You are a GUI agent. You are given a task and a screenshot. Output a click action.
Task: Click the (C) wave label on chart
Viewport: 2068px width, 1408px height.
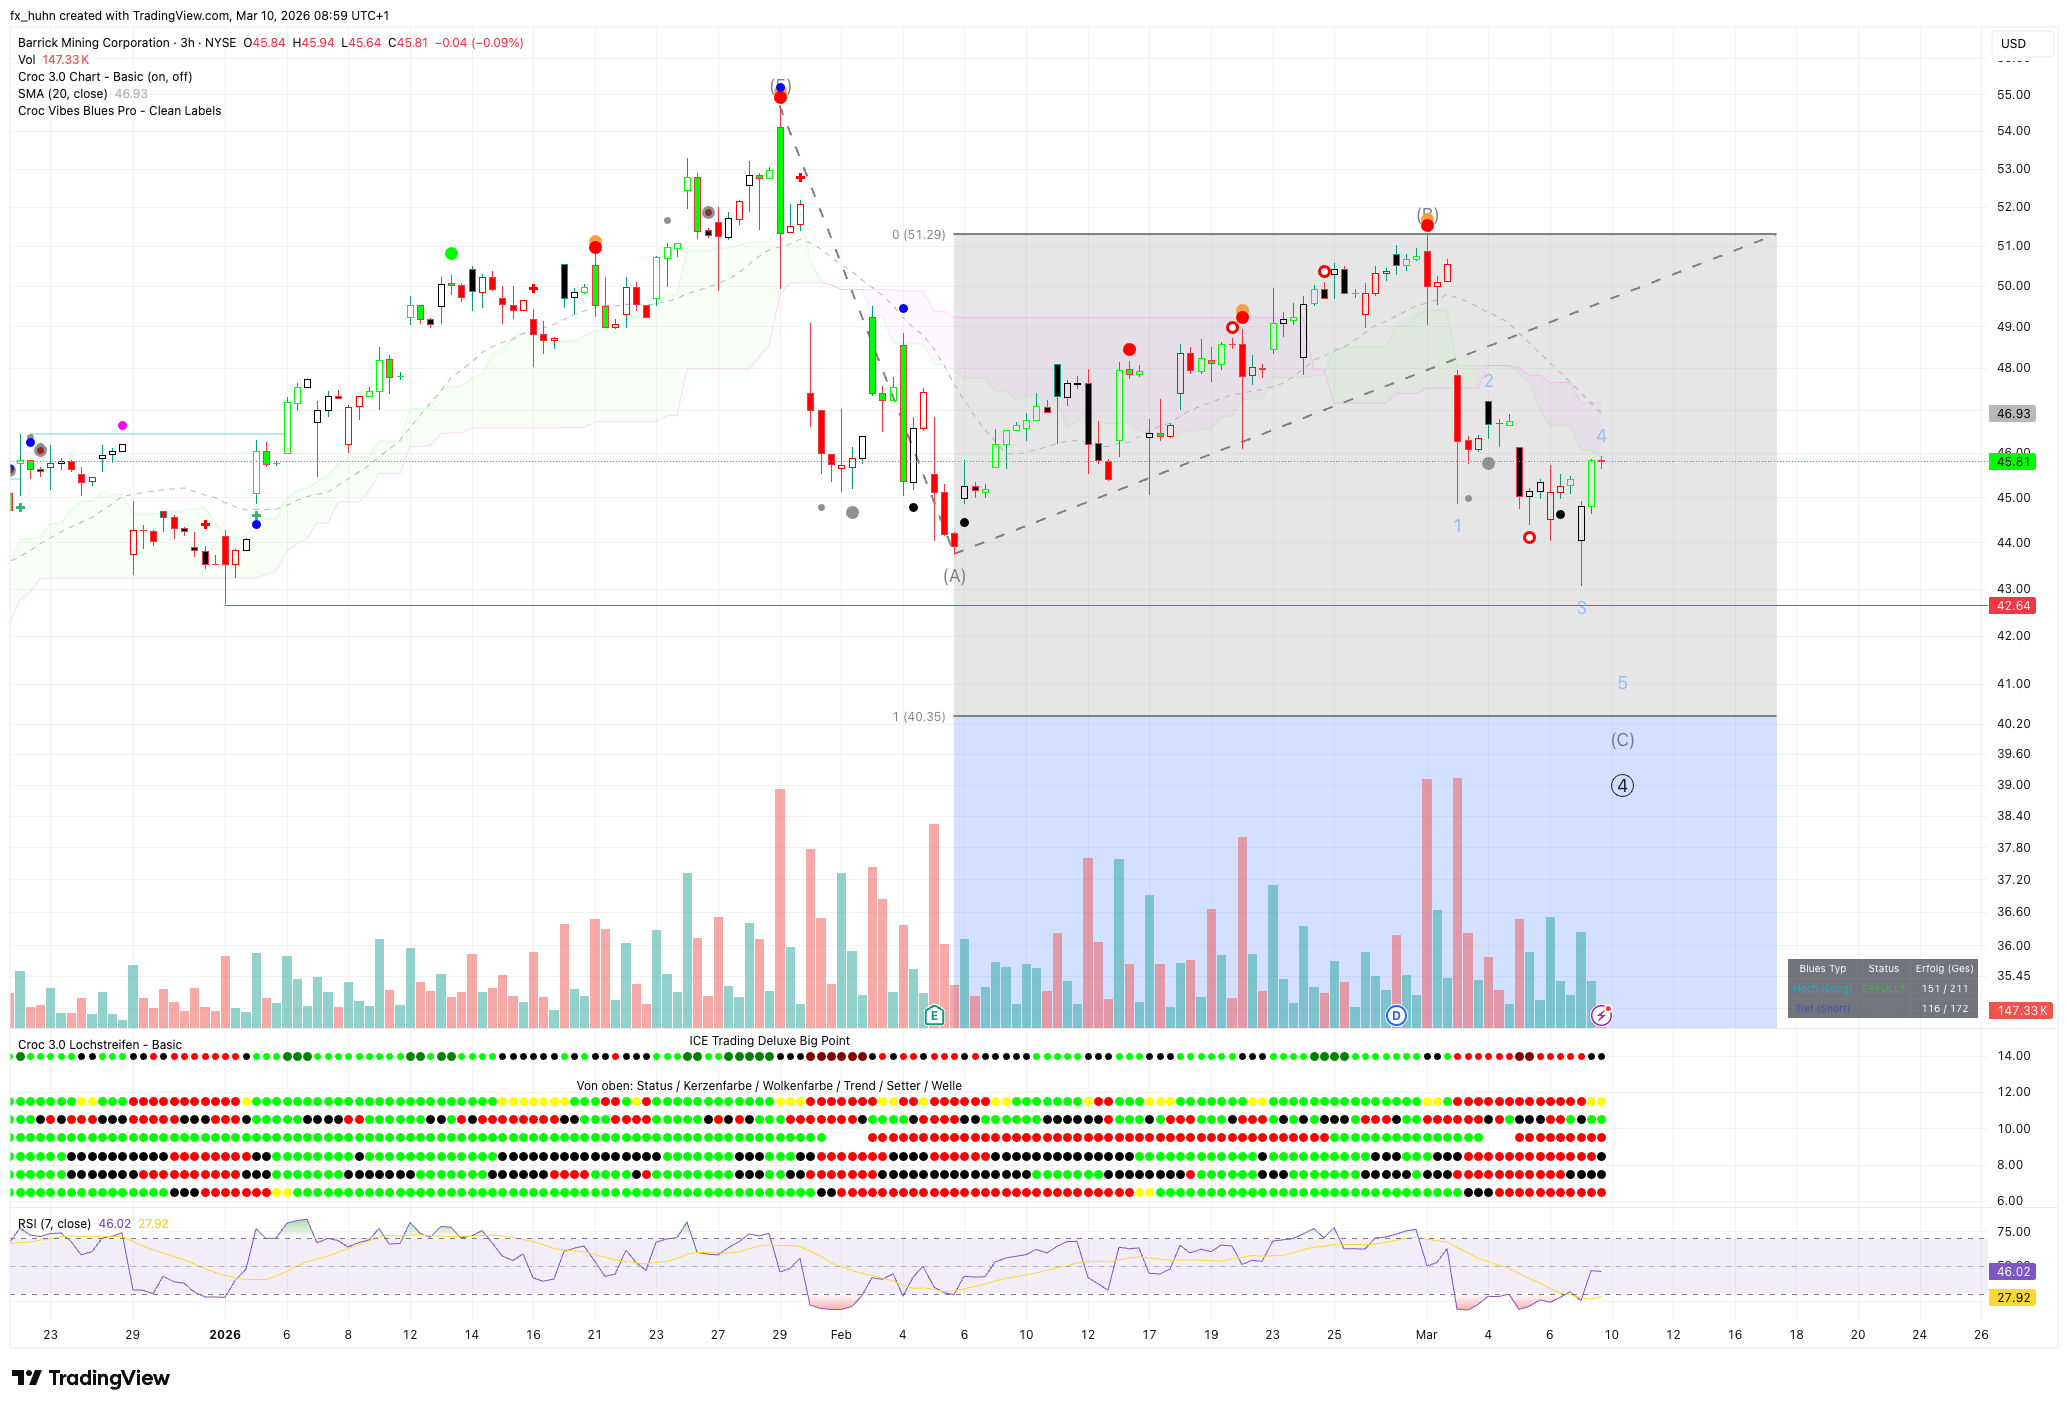(x=1622, y=740)
